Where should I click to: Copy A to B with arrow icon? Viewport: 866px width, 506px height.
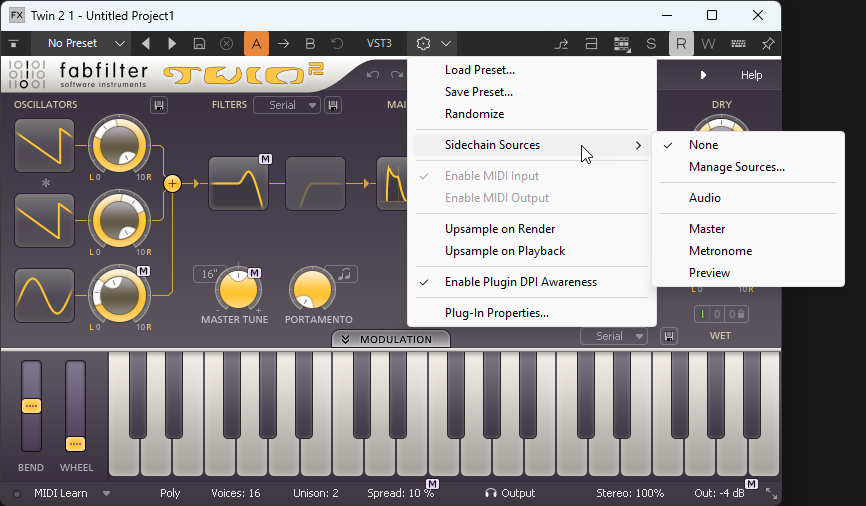pyautogui.click(x=283, y=44)
